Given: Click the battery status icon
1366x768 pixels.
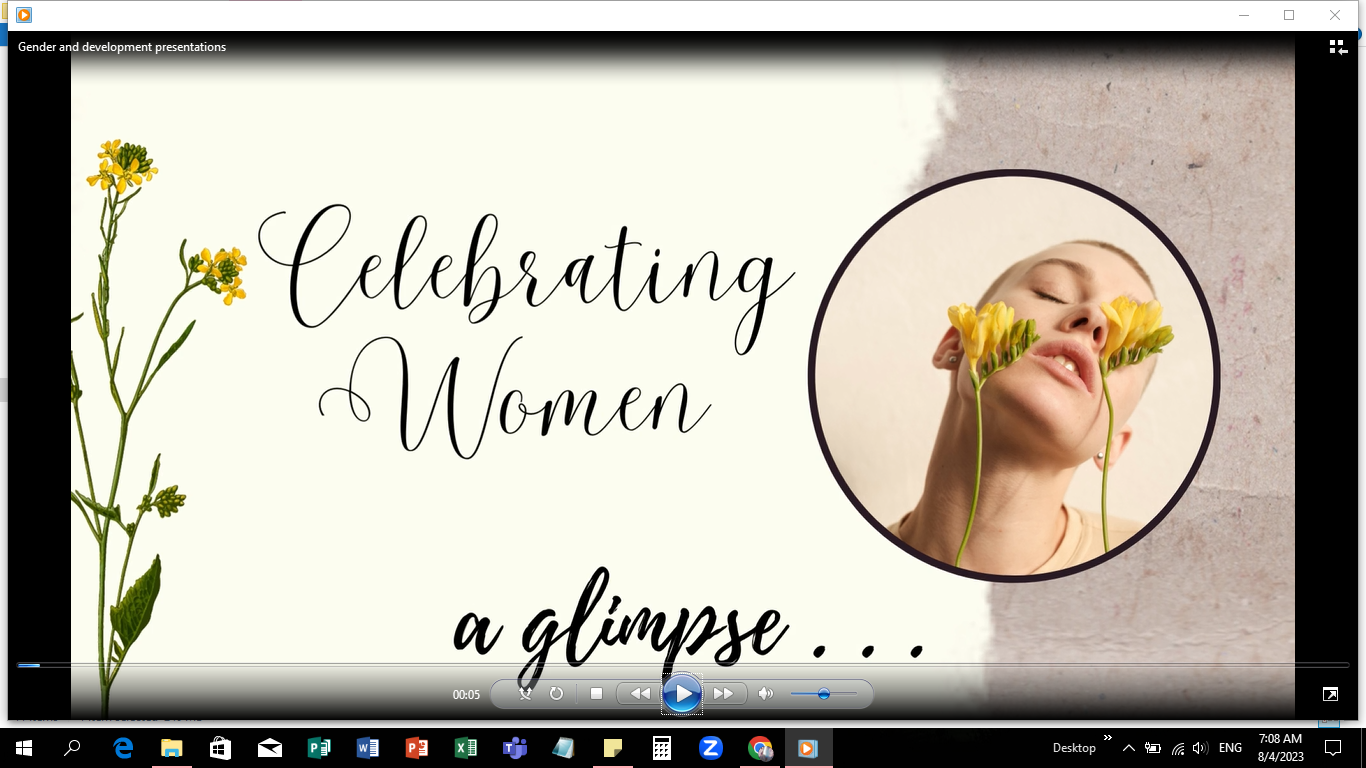Looking at the screenshot, I should coord(1153,748).
